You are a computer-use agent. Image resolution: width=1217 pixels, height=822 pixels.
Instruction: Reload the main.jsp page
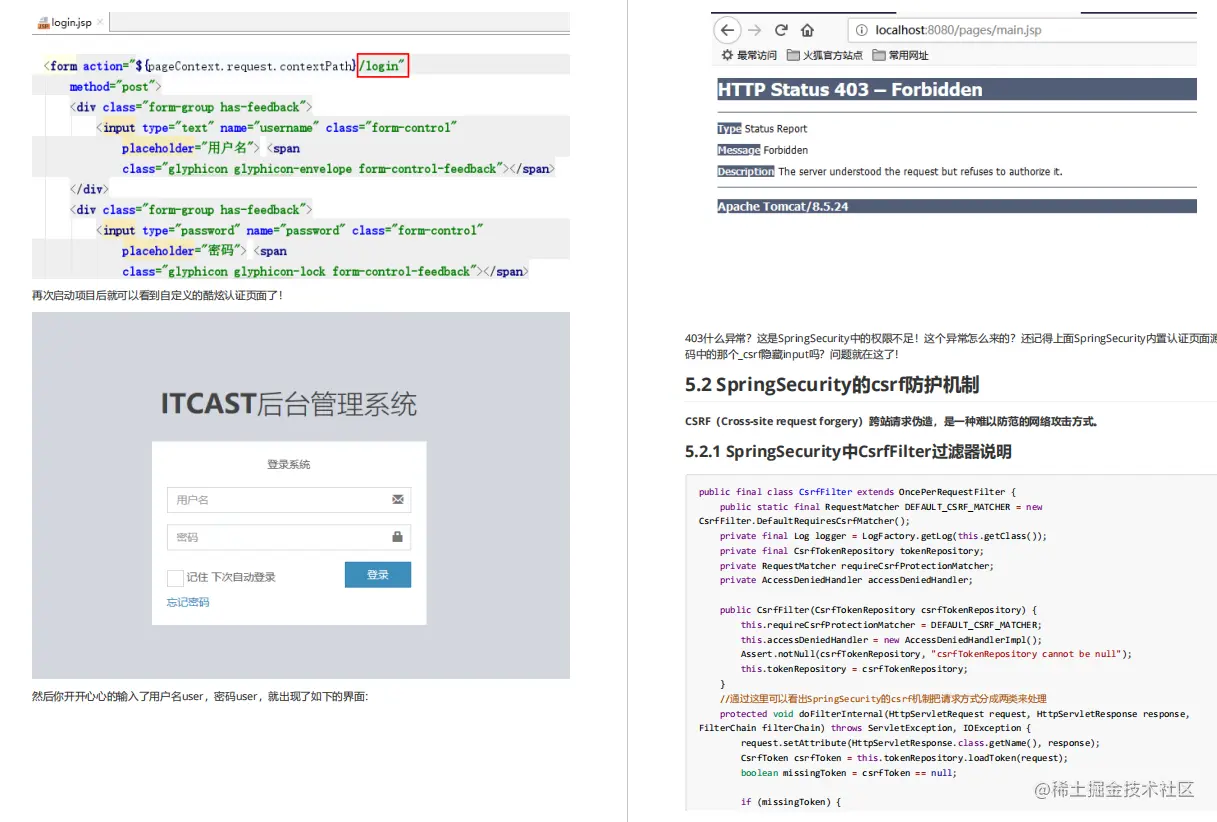tap(781, 30)
